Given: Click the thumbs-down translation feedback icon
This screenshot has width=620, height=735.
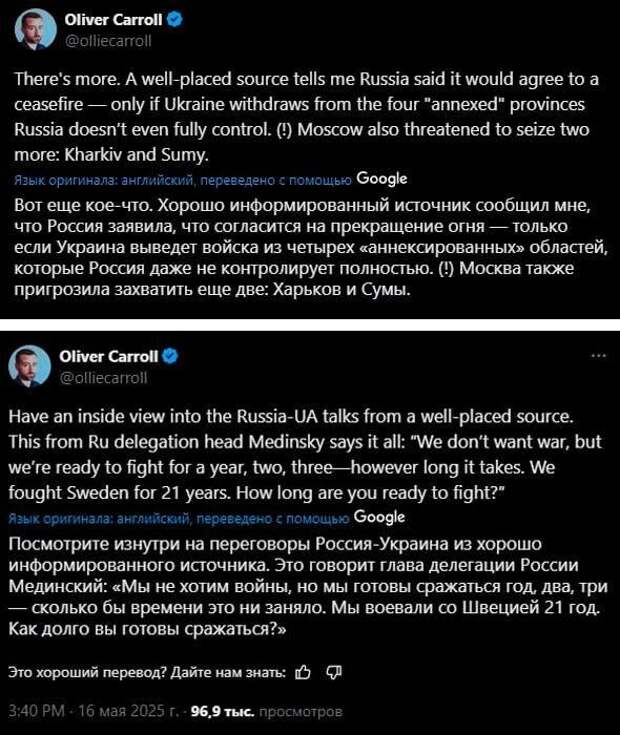Looking at the screenshot, I should tap(334, 673).
